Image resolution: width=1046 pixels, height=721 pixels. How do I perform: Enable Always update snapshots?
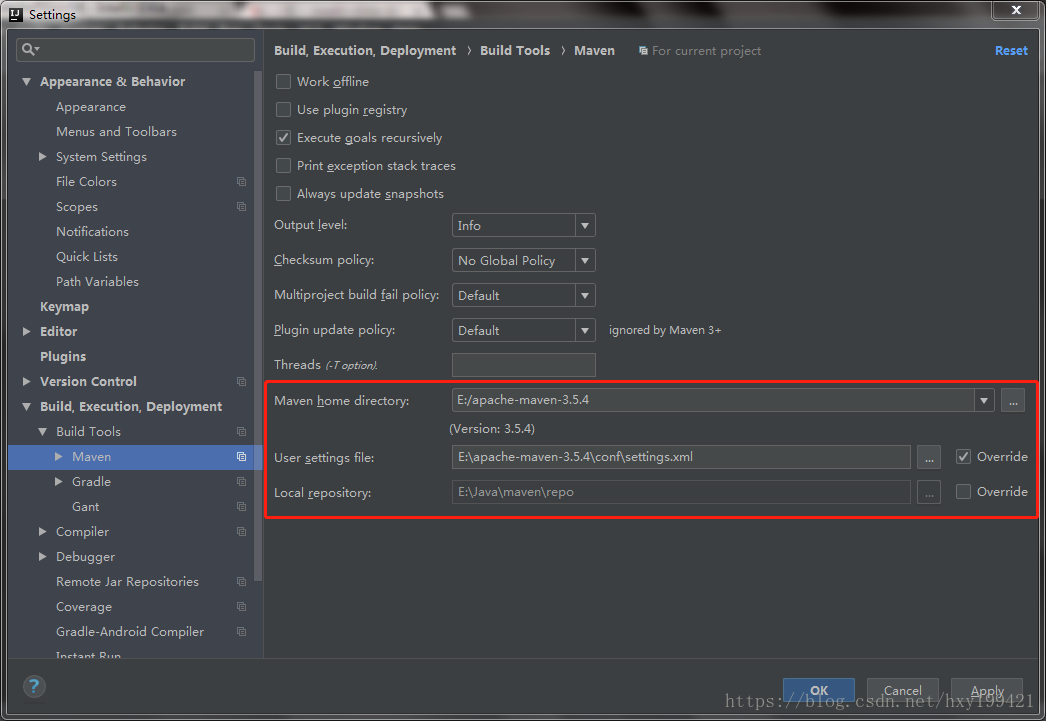tap(284, 193)
